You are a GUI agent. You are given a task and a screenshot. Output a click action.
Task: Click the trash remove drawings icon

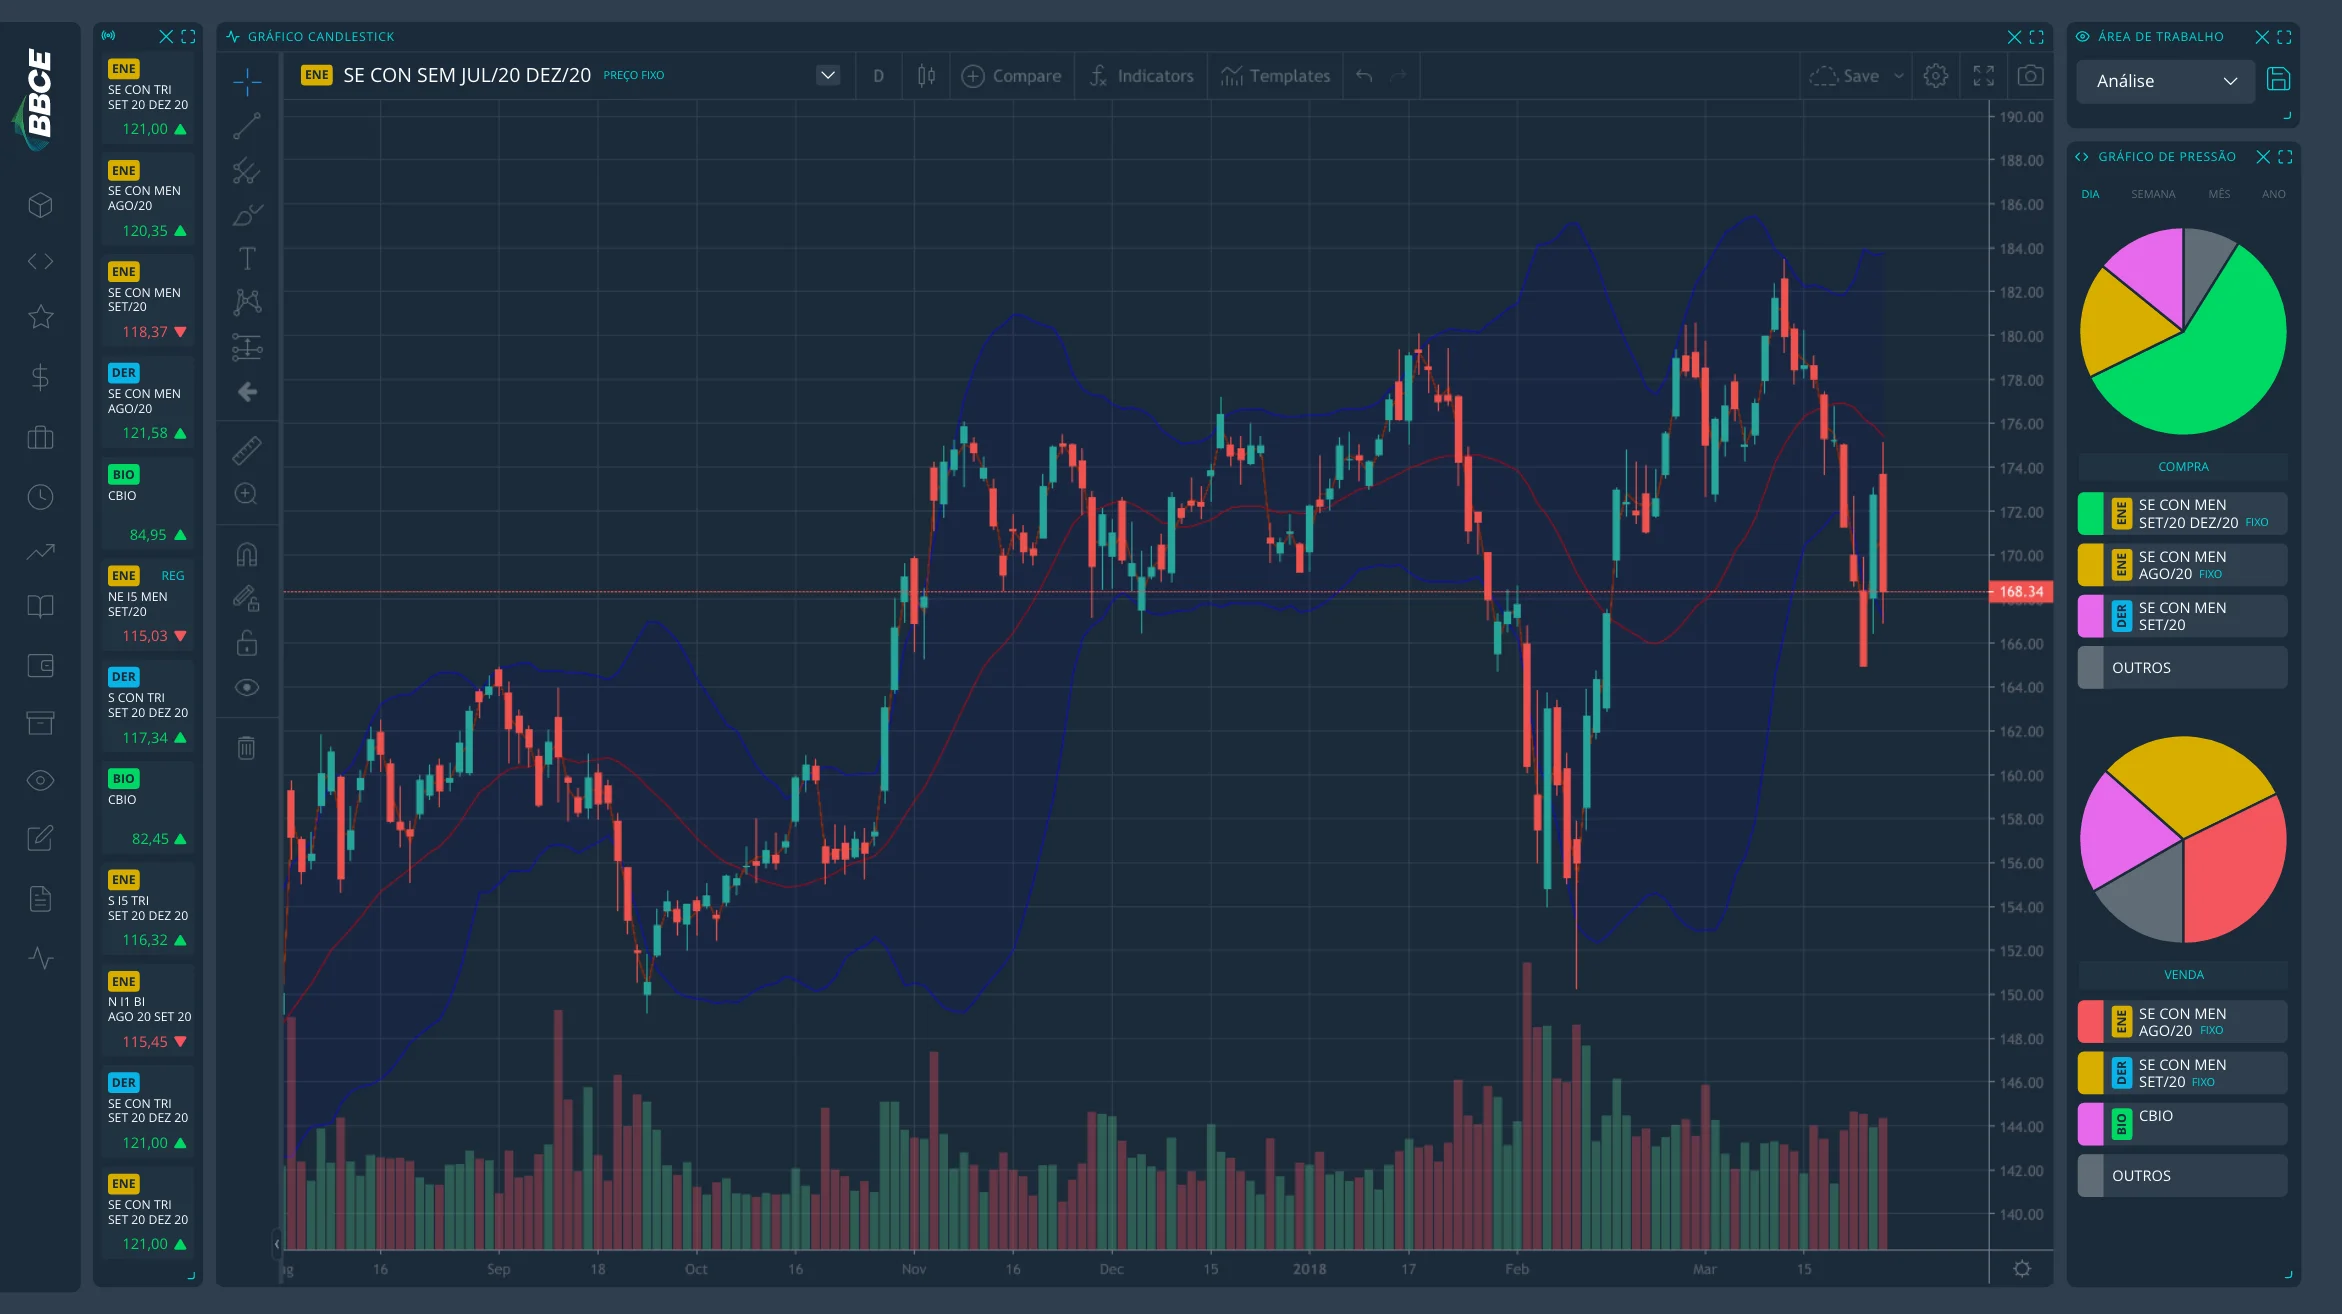tap(247, 747)
